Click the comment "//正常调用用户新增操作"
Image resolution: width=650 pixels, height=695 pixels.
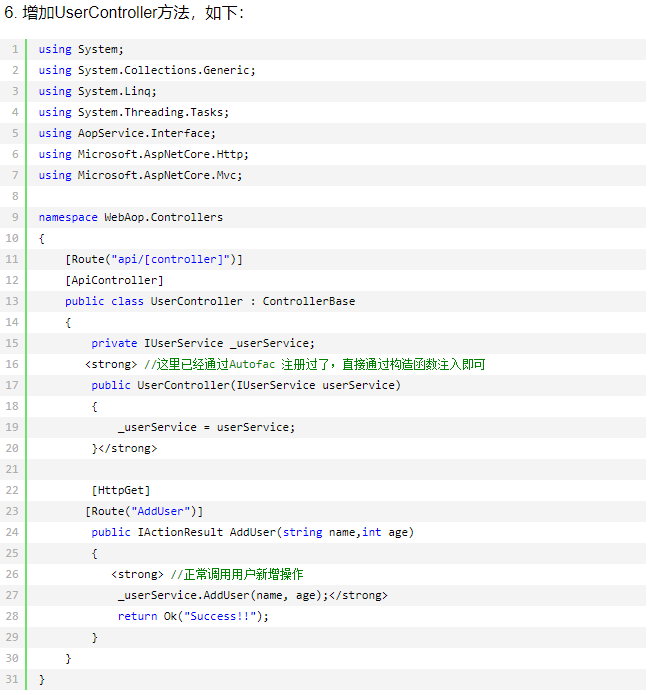(x=237, y=574)
